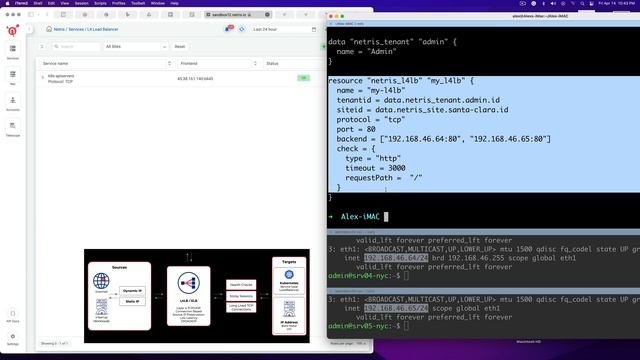Click the Bluetooth icon in the menu bar
Image resolution: width=640 pixels, height=360 pixels.
pos(543,3)
